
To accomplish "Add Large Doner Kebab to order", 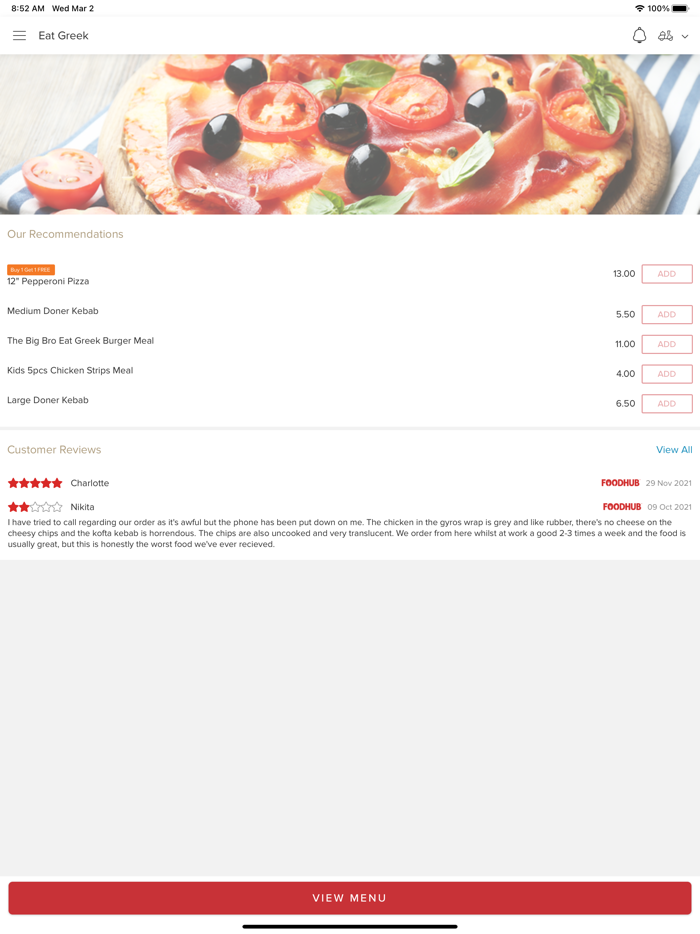I will [667, 404].
